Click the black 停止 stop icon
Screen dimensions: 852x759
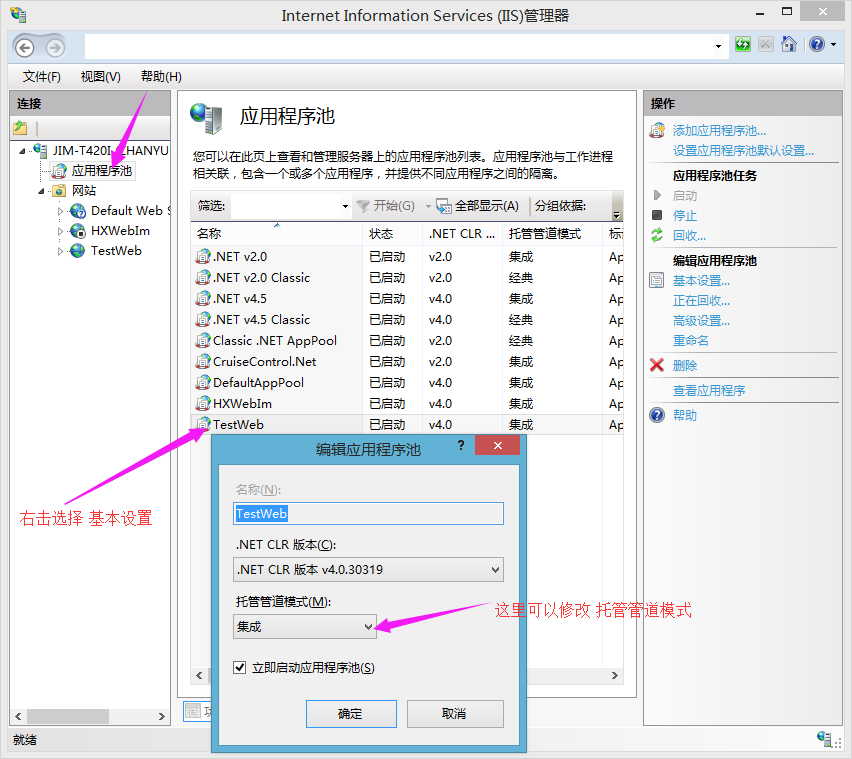click(x=657, y=215)
